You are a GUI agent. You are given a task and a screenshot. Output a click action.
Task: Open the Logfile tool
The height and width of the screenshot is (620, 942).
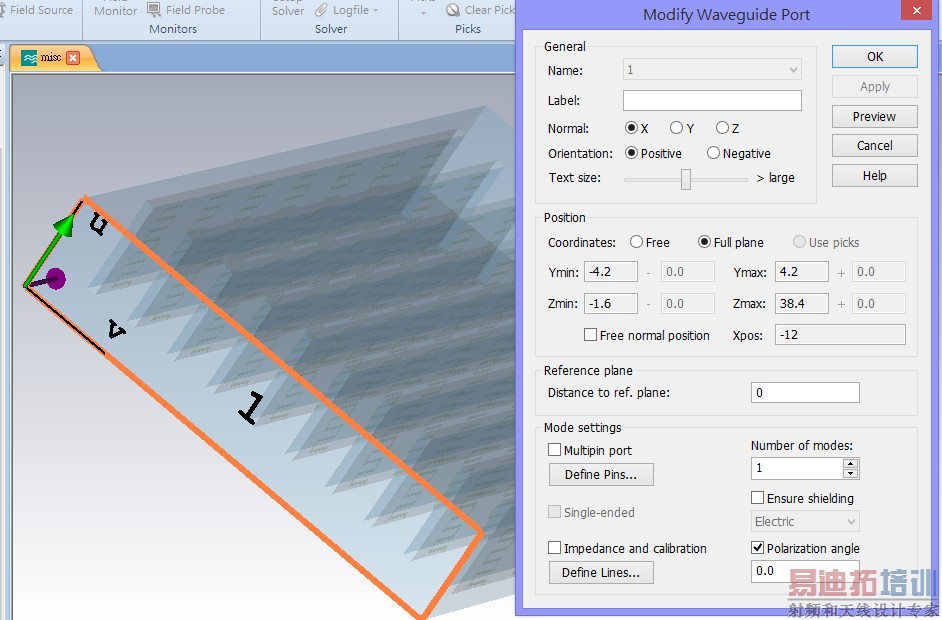click(346, 10)
